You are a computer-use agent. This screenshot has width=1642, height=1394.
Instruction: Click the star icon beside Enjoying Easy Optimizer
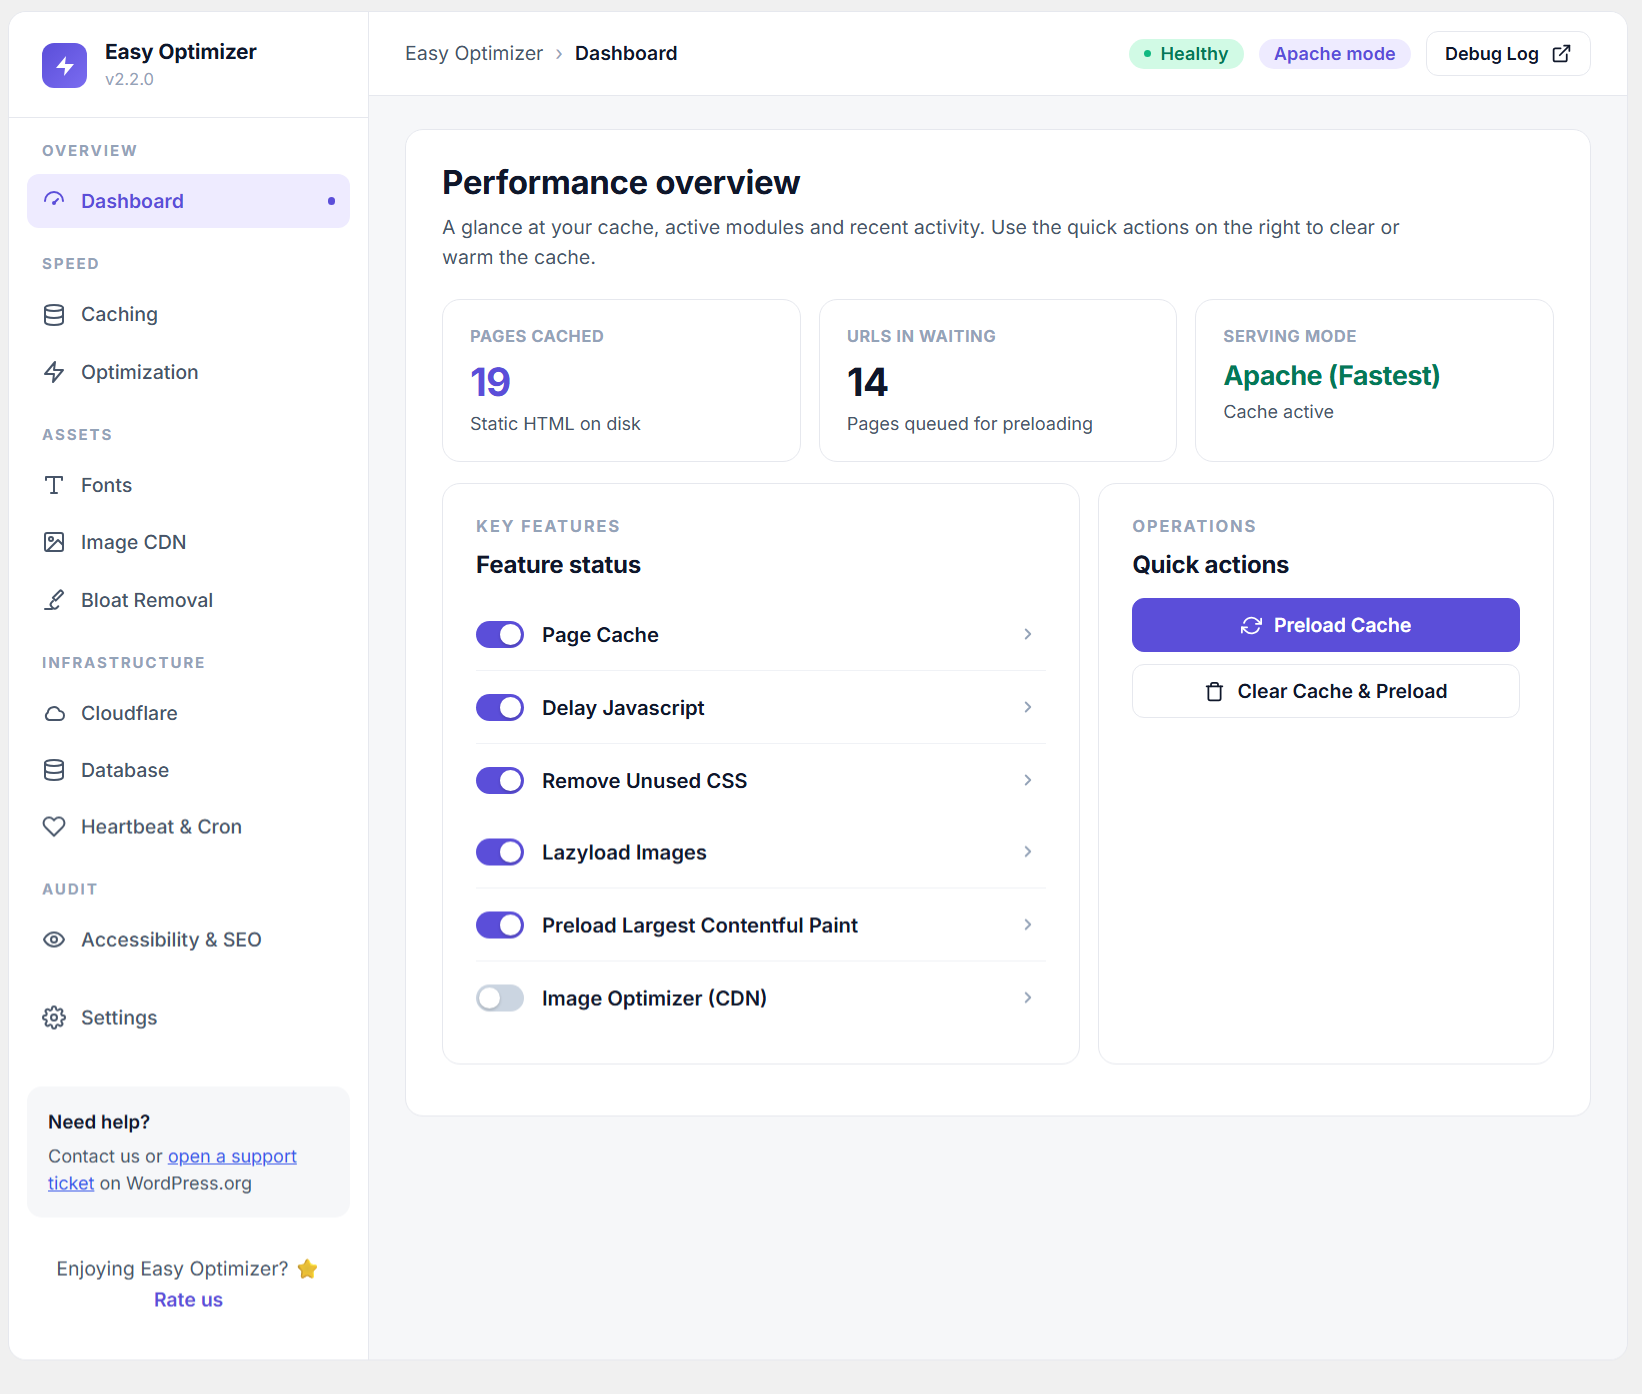(307, 1269)
